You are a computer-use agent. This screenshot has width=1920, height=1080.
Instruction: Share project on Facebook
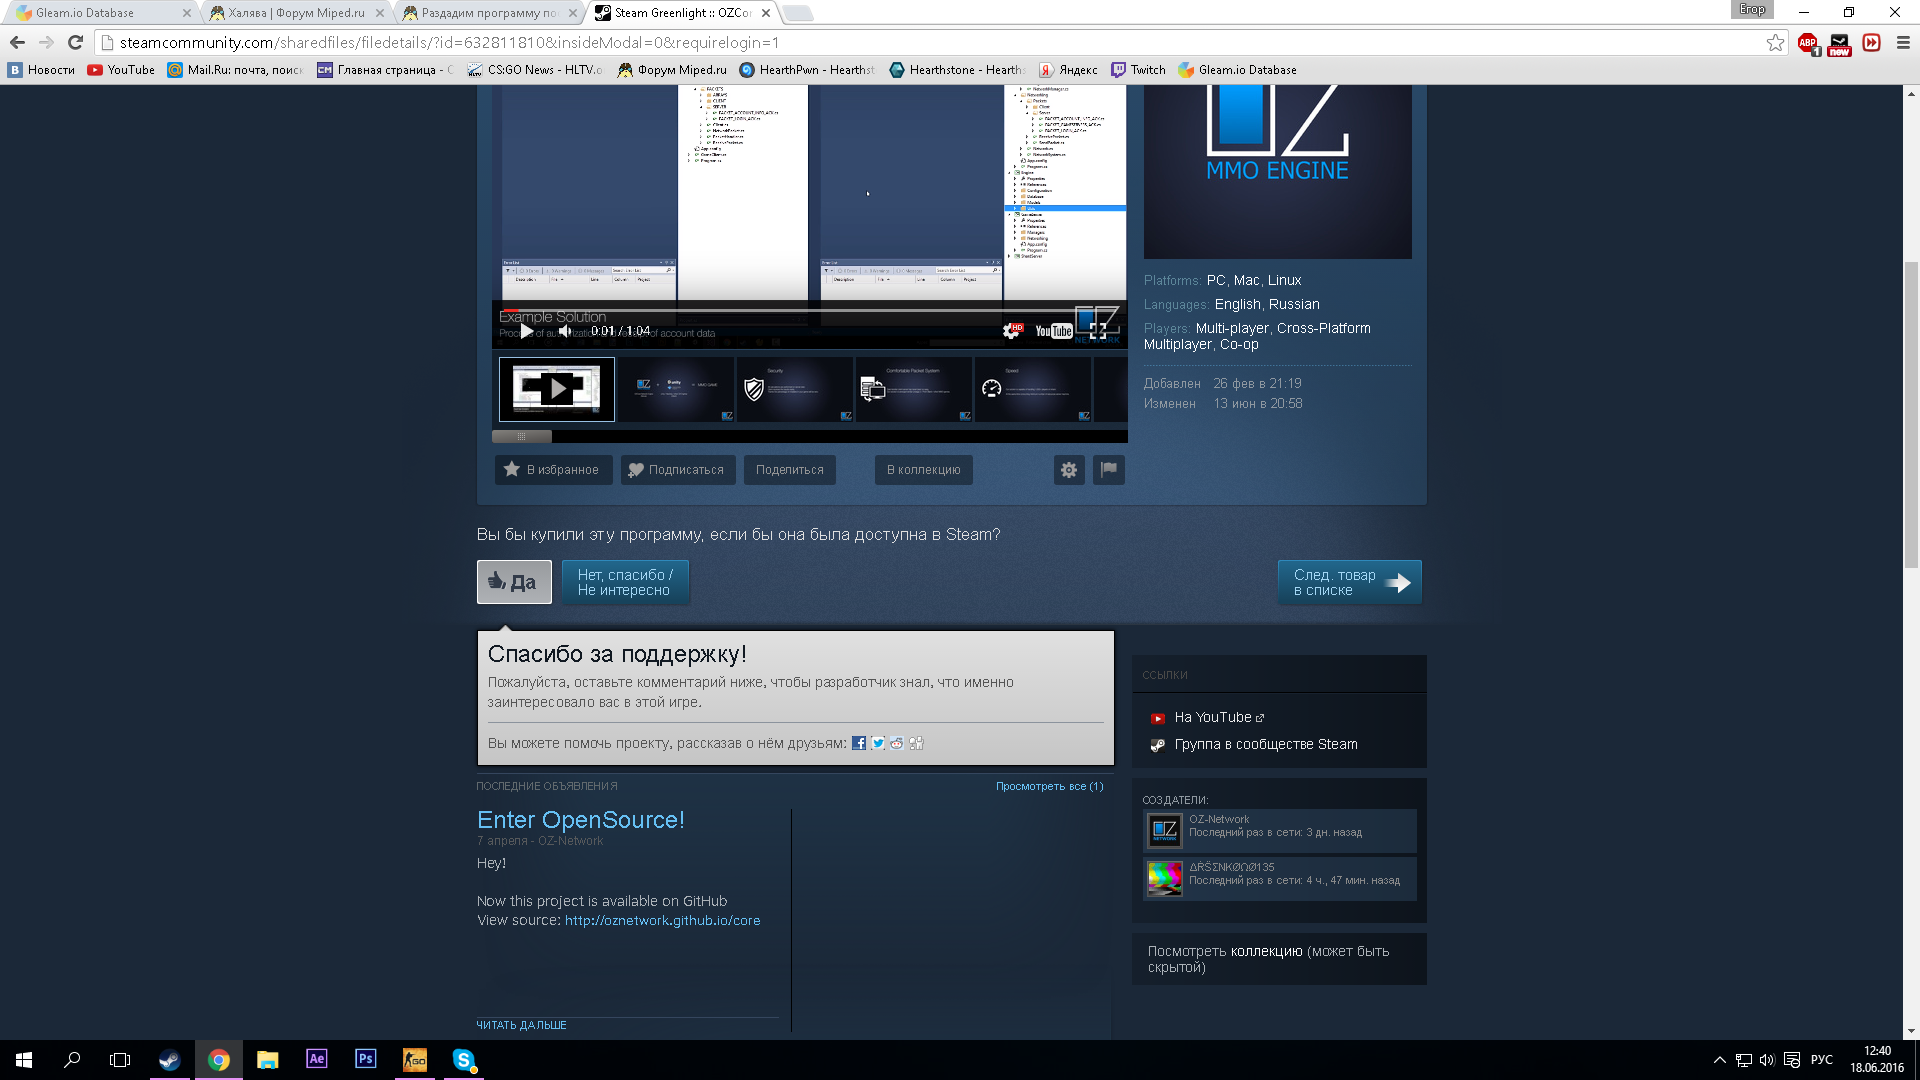pyautogui.click(x=859, y=743)
